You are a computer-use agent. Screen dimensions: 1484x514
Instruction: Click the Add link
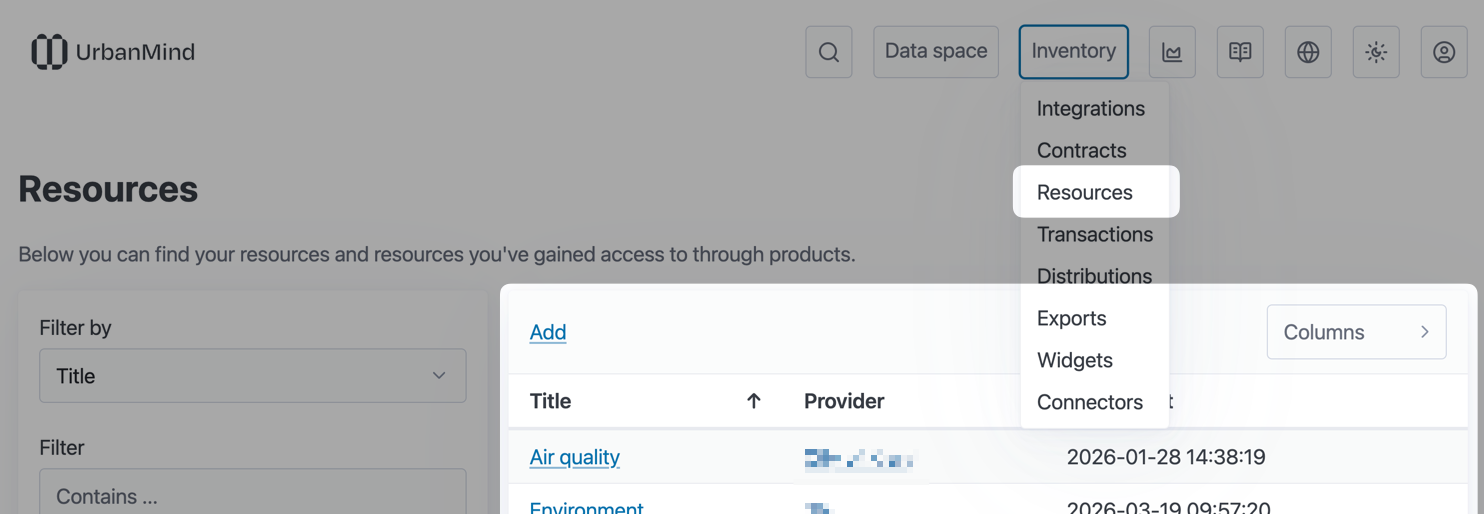click(x=548, y=332)
